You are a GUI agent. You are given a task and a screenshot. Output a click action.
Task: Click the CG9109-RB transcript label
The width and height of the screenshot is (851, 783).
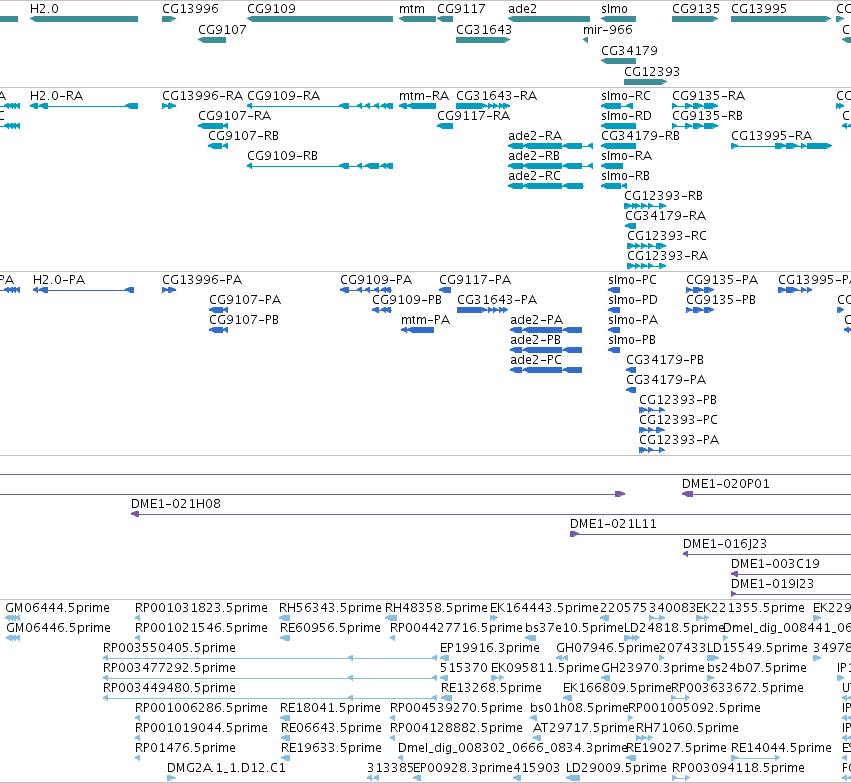coord(282,156)
